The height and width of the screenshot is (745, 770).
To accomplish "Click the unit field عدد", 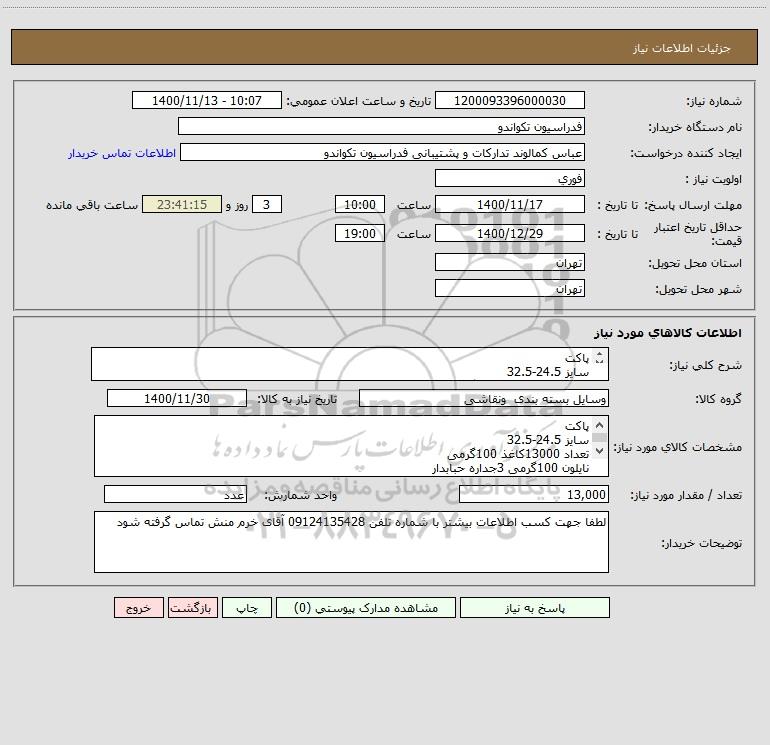I will tap(175, 495).
